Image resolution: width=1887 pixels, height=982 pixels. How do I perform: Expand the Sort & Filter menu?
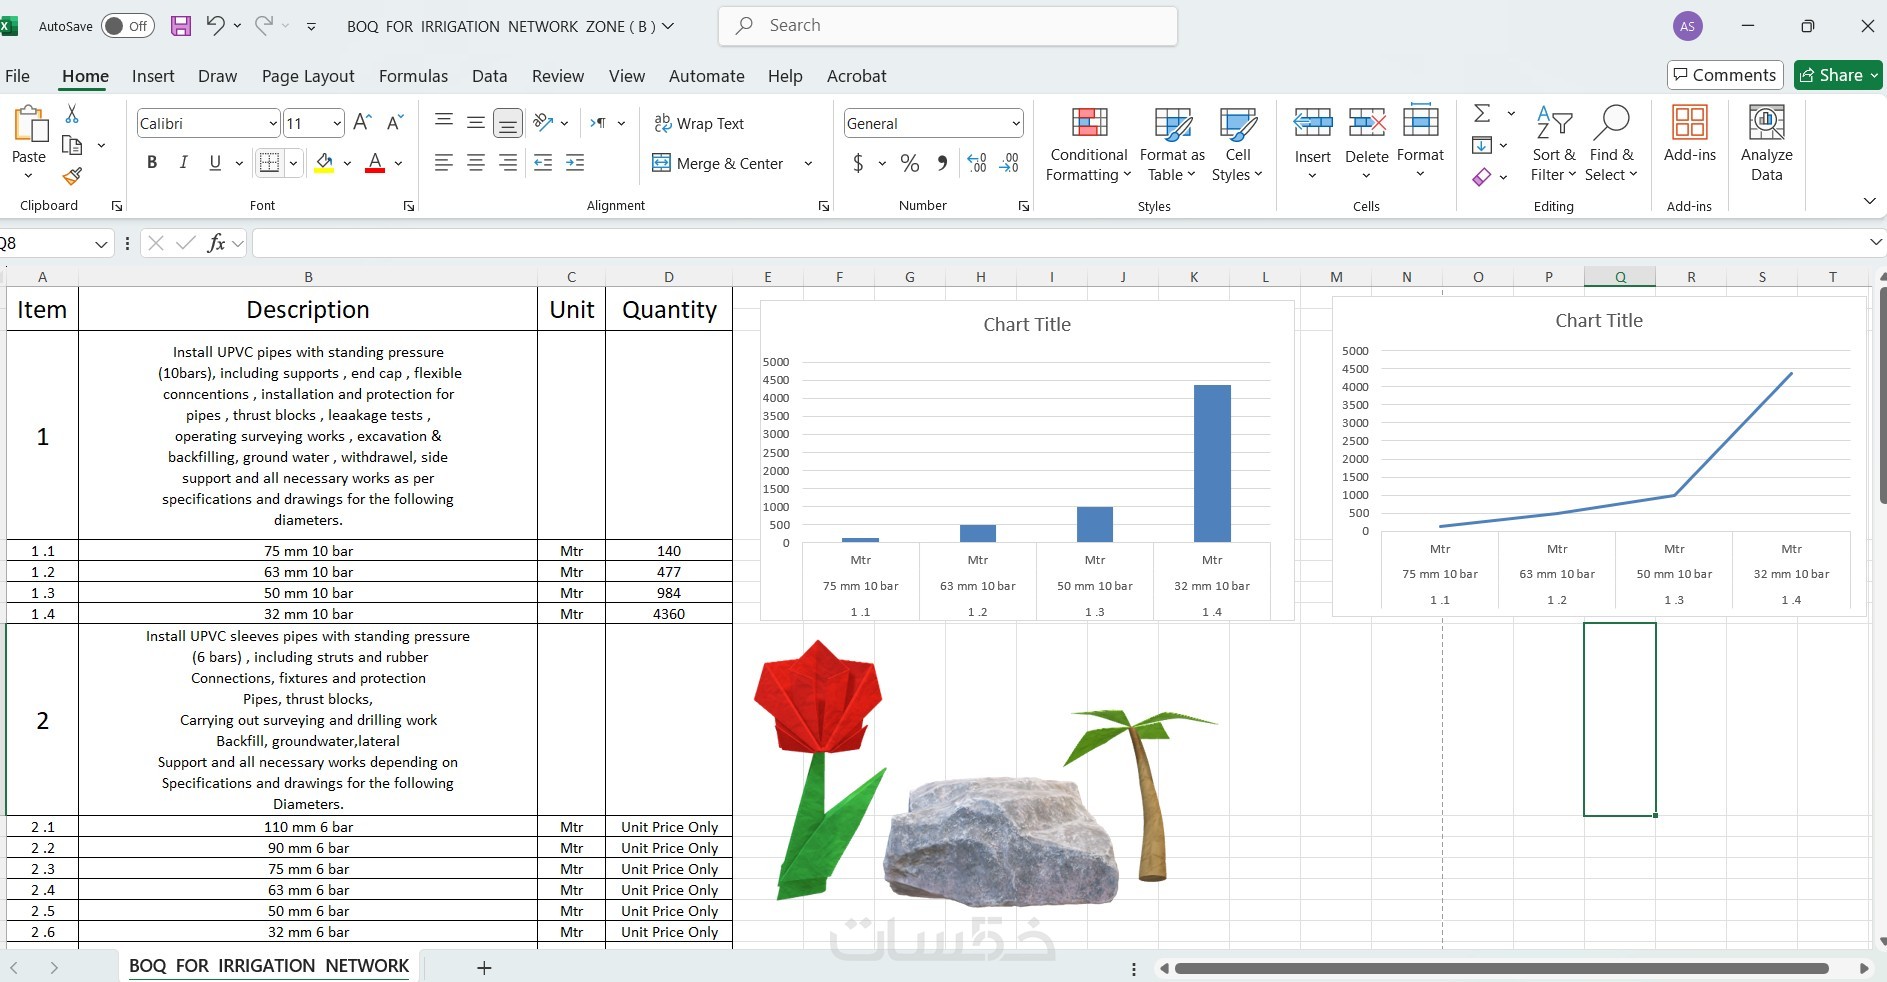tap(1553, 144)
